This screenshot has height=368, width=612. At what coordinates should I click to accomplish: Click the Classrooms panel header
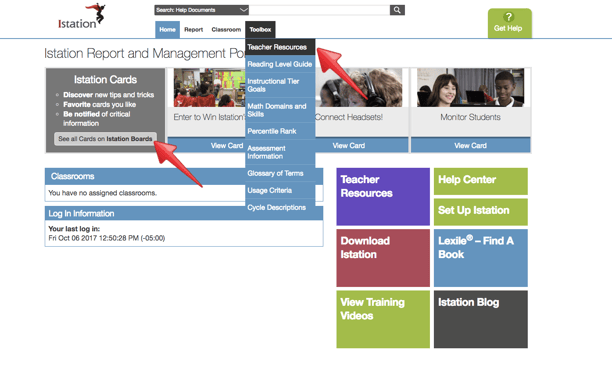(145, 176)
